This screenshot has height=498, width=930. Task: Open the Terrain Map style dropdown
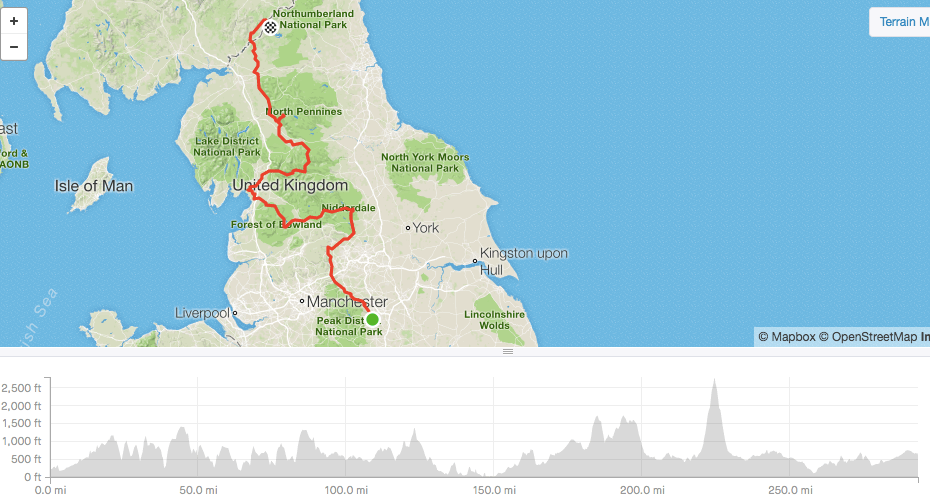click(x=900, y=22)
